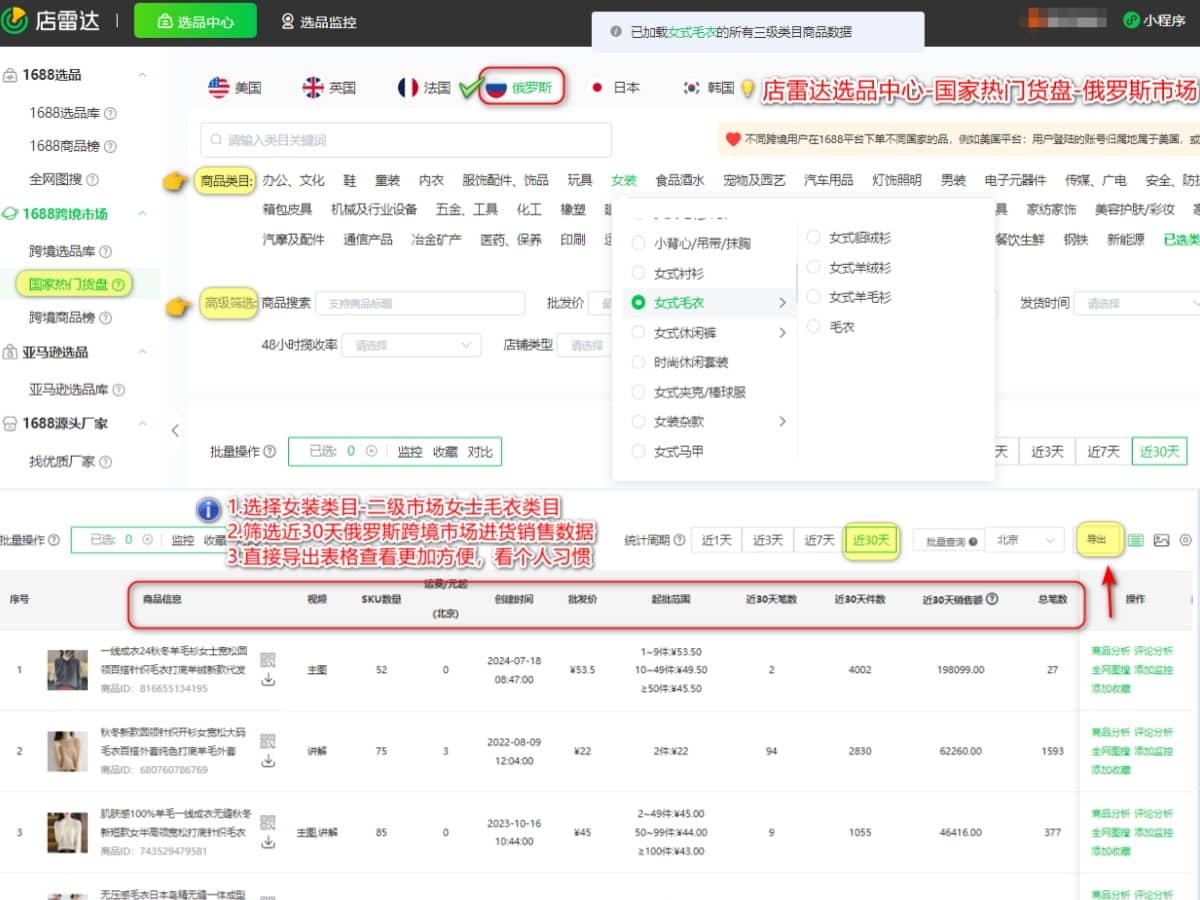Click the help icon beside 国家热门货盘
The width and height of the screenshot is (1200, 900).
[x=117, y=285]
